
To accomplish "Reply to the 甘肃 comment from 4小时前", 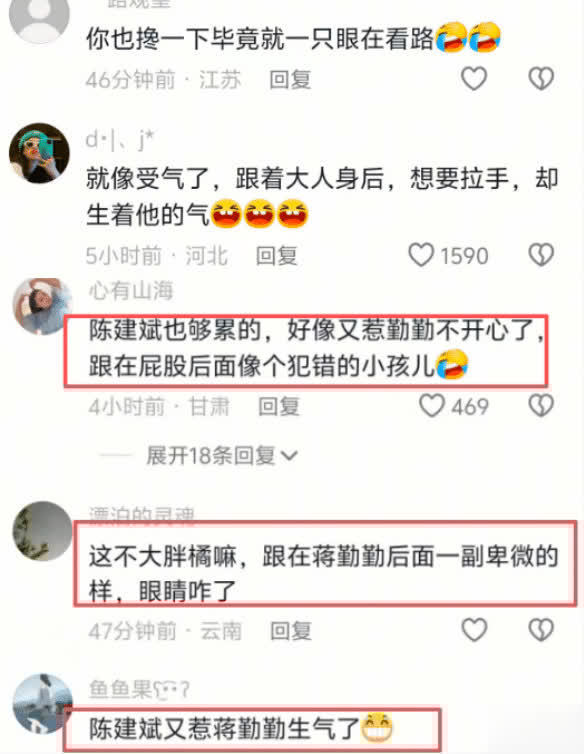I will tap(279, 406).
